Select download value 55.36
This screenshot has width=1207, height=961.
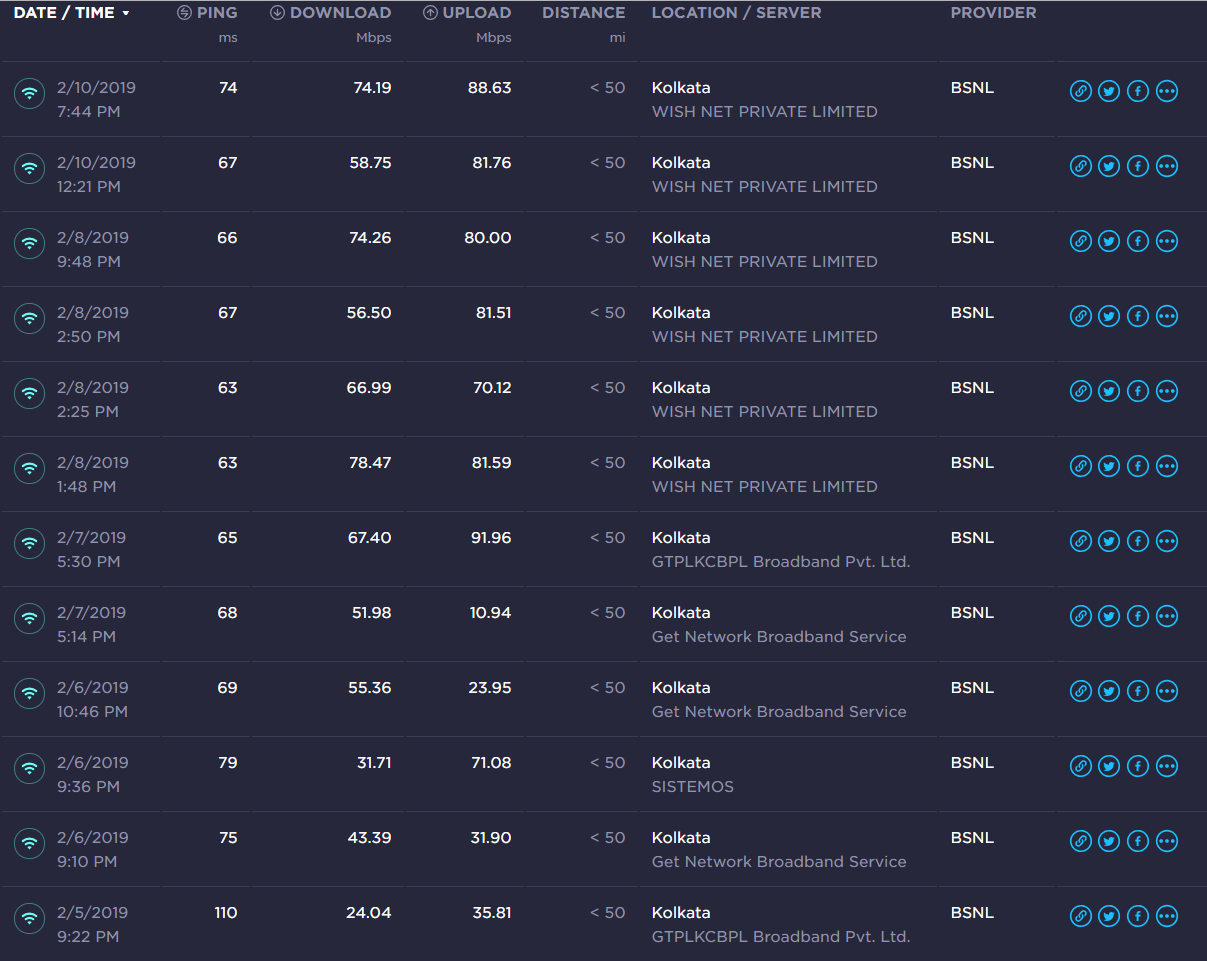pyautogui.click(x=370, y=688)
